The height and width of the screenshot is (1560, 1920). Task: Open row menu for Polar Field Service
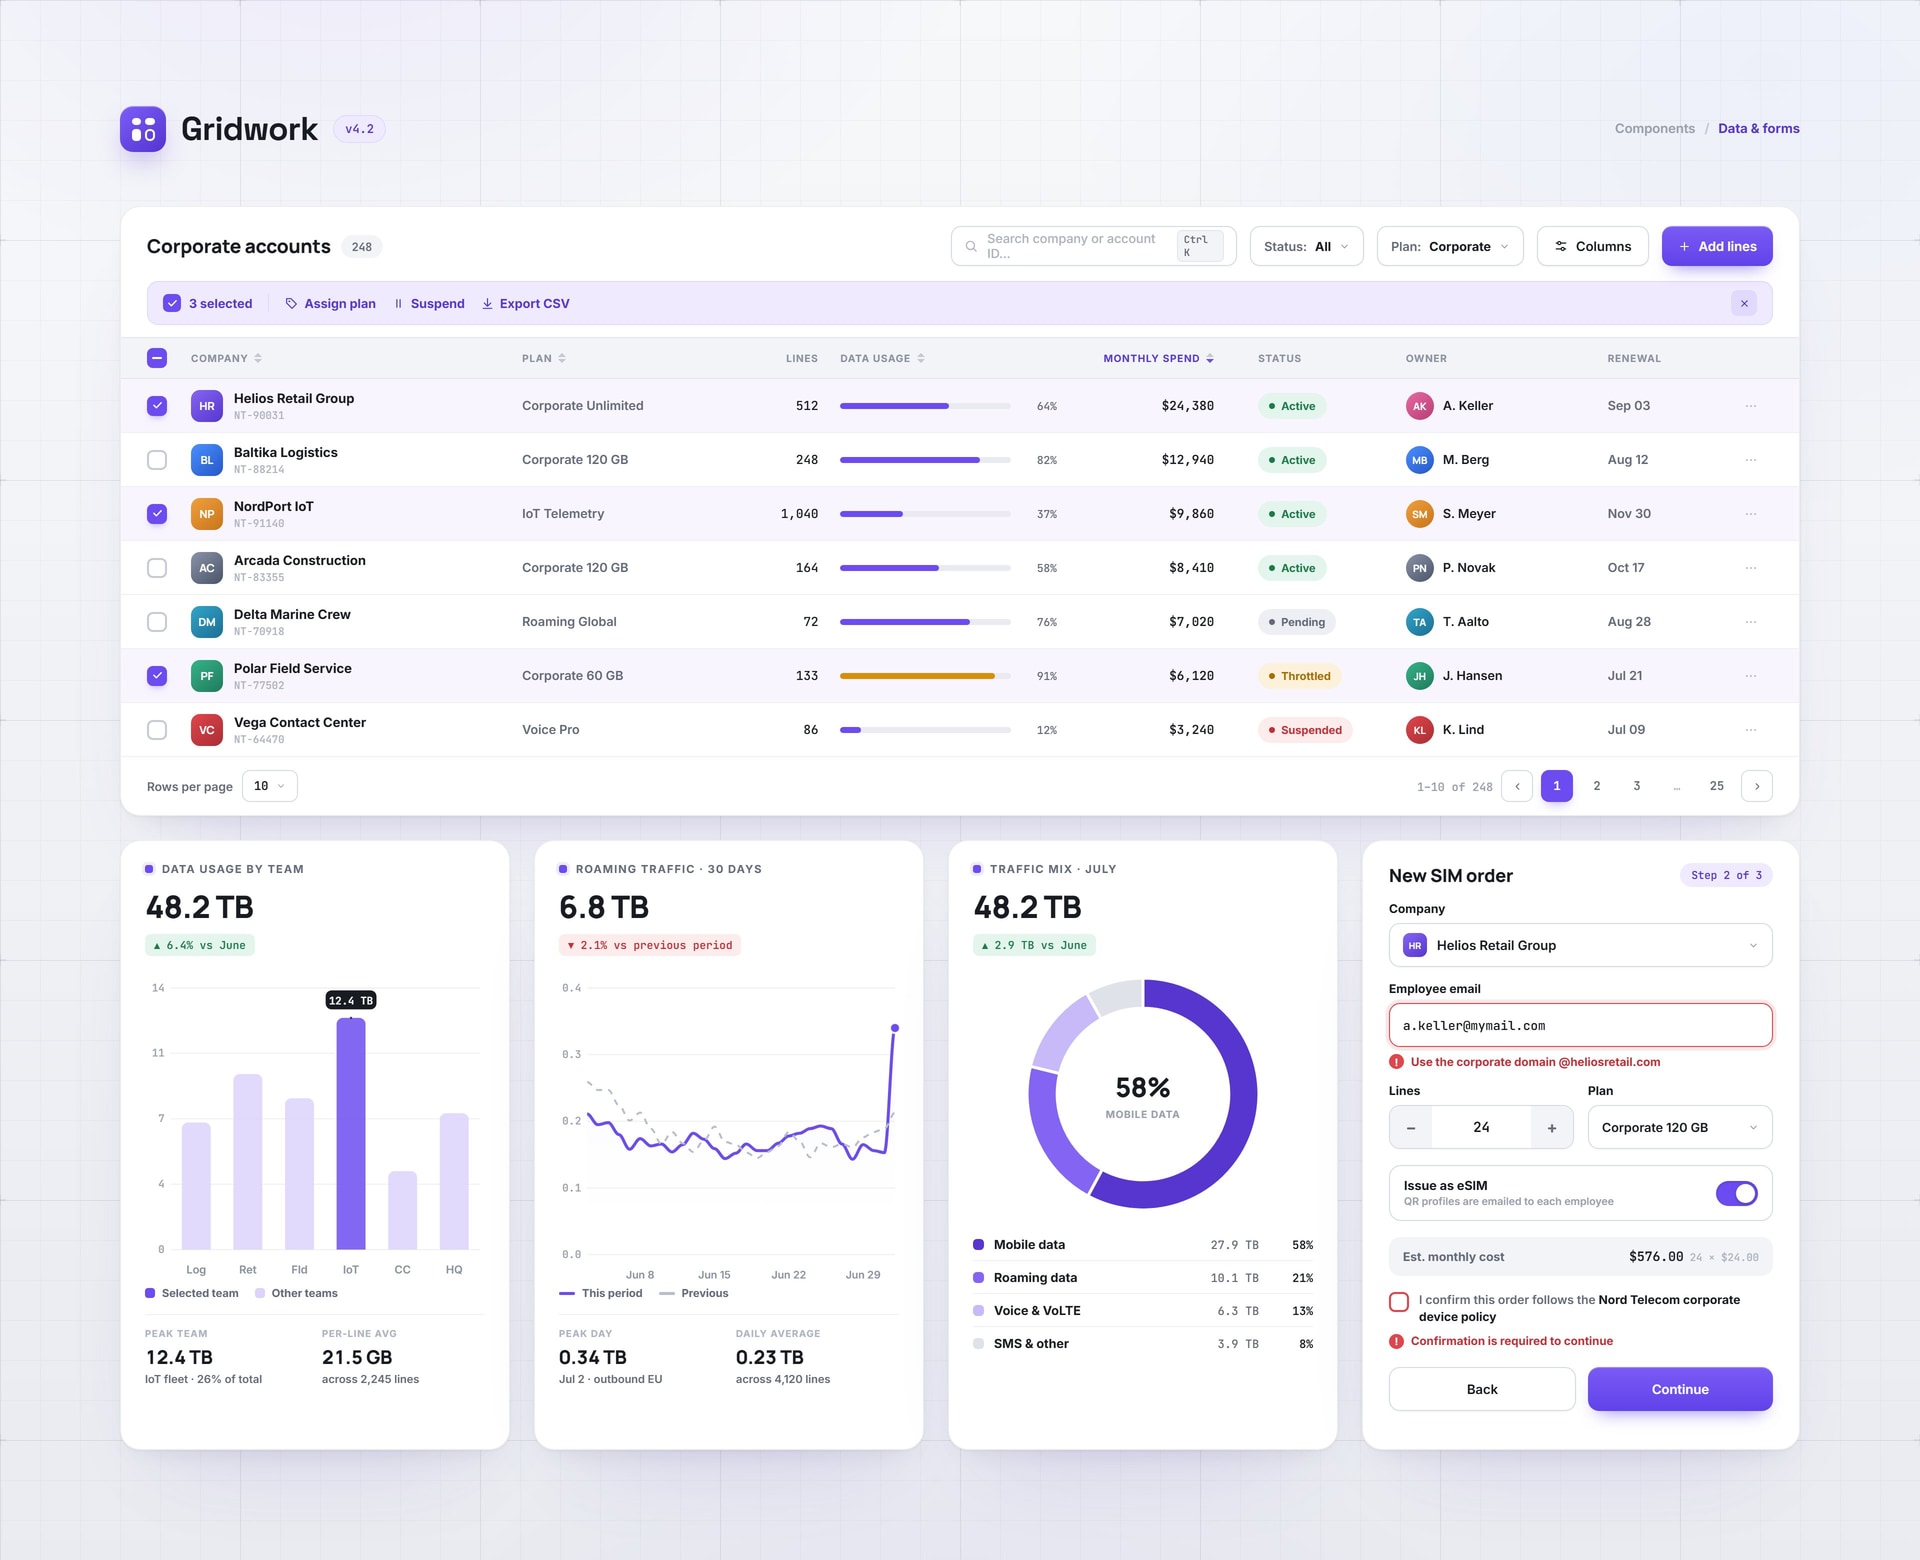tap(1751, 676)
